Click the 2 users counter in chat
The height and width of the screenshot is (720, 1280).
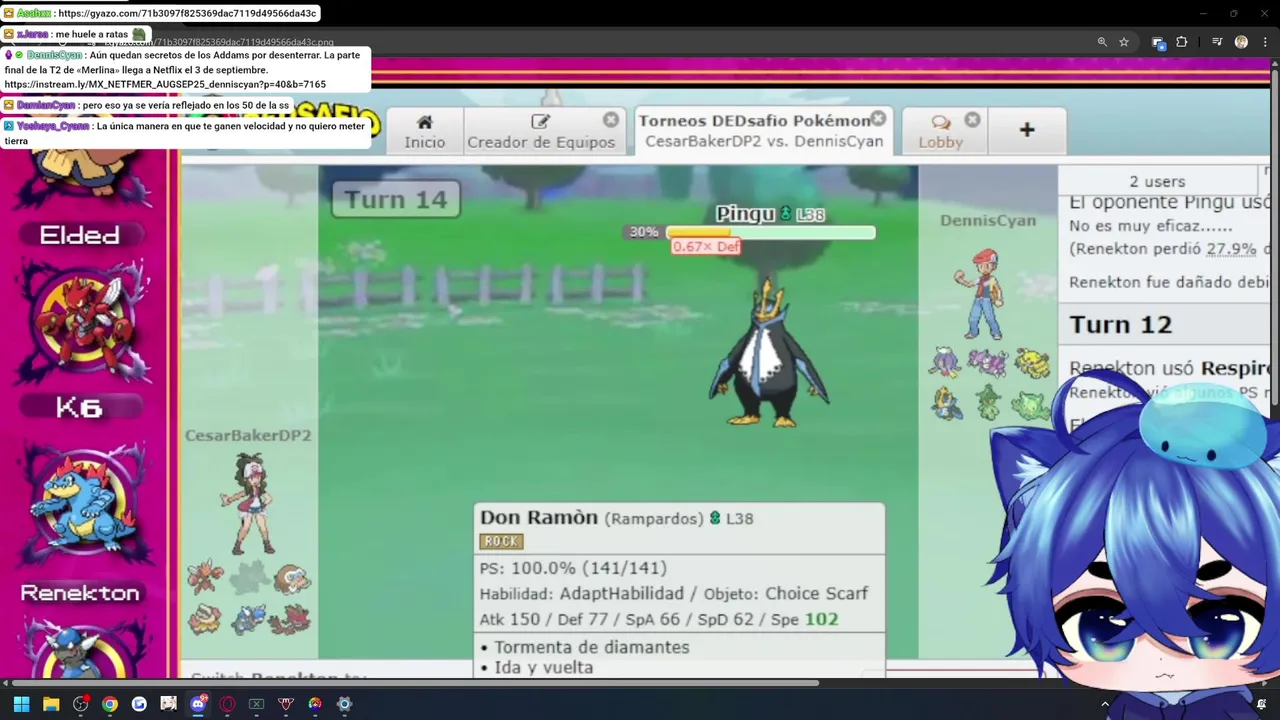tap(1157, 181)
